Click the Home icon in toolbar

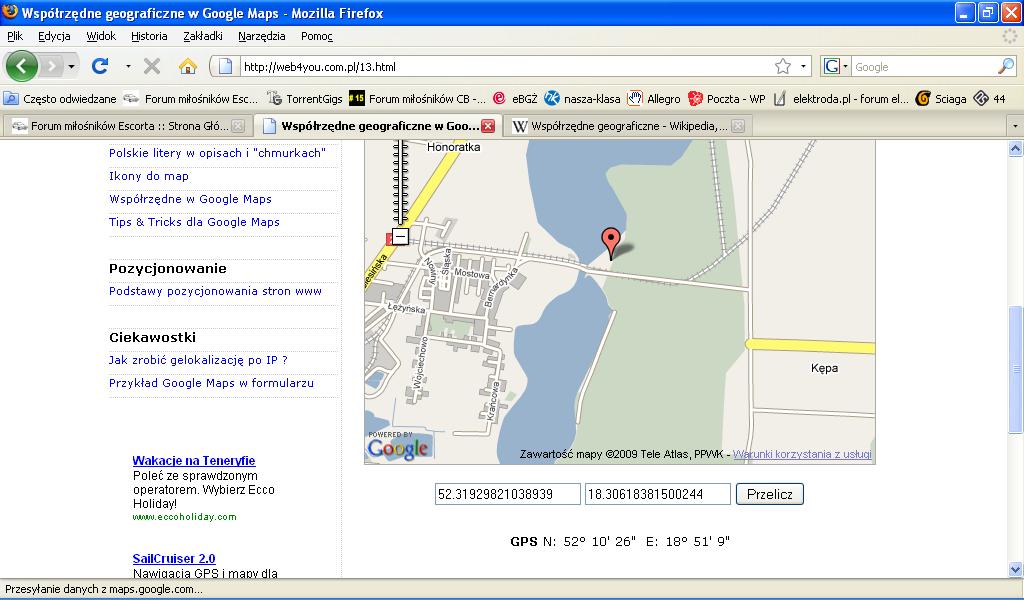point(187,66)
